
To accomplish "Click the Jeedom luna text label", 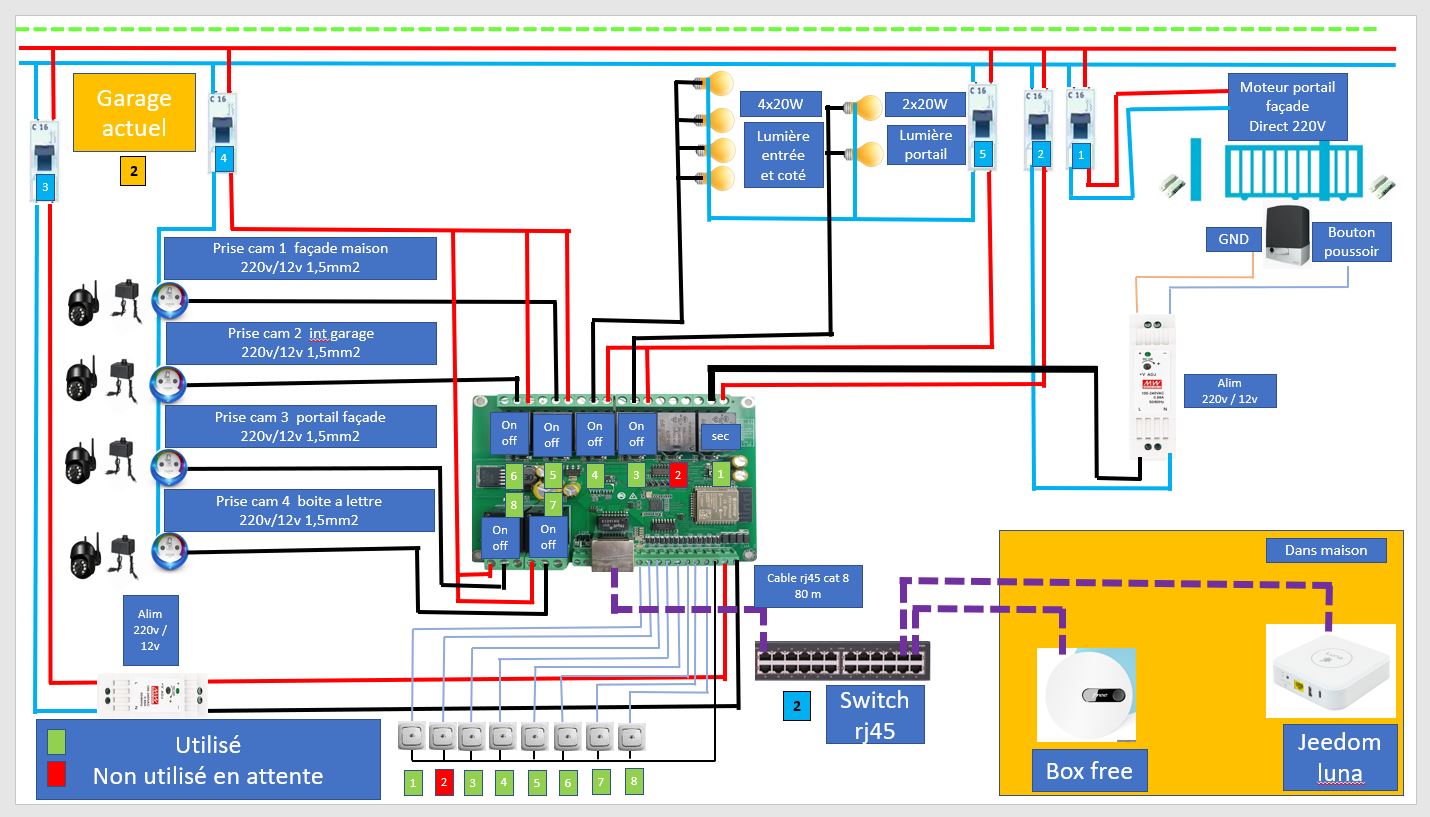I will pos(1339,757).
